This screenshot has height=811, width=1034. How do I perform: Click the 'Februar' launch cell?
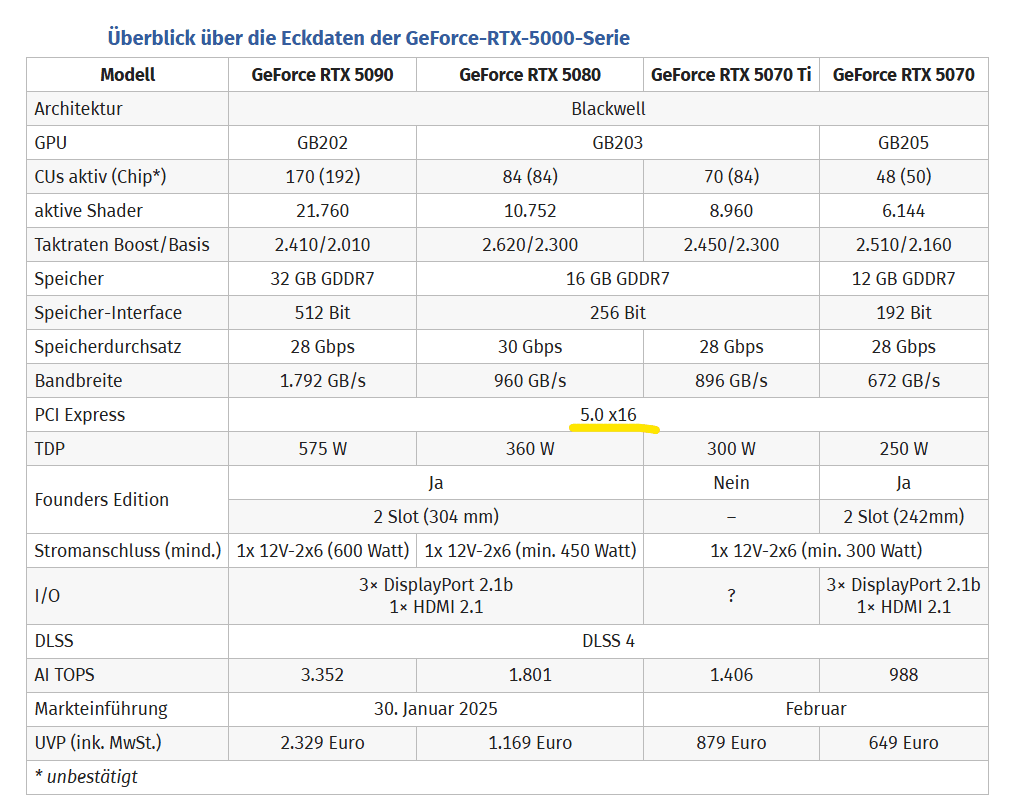point(816,709)
